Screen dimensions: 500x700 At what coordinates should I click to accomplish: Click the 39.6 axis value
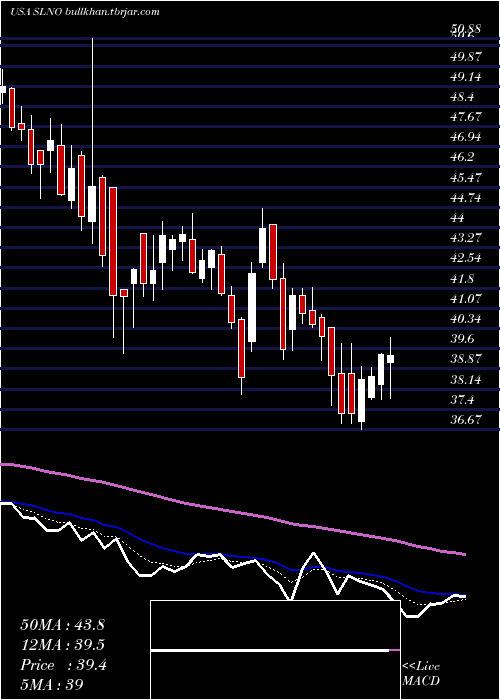tap(464, 339)
